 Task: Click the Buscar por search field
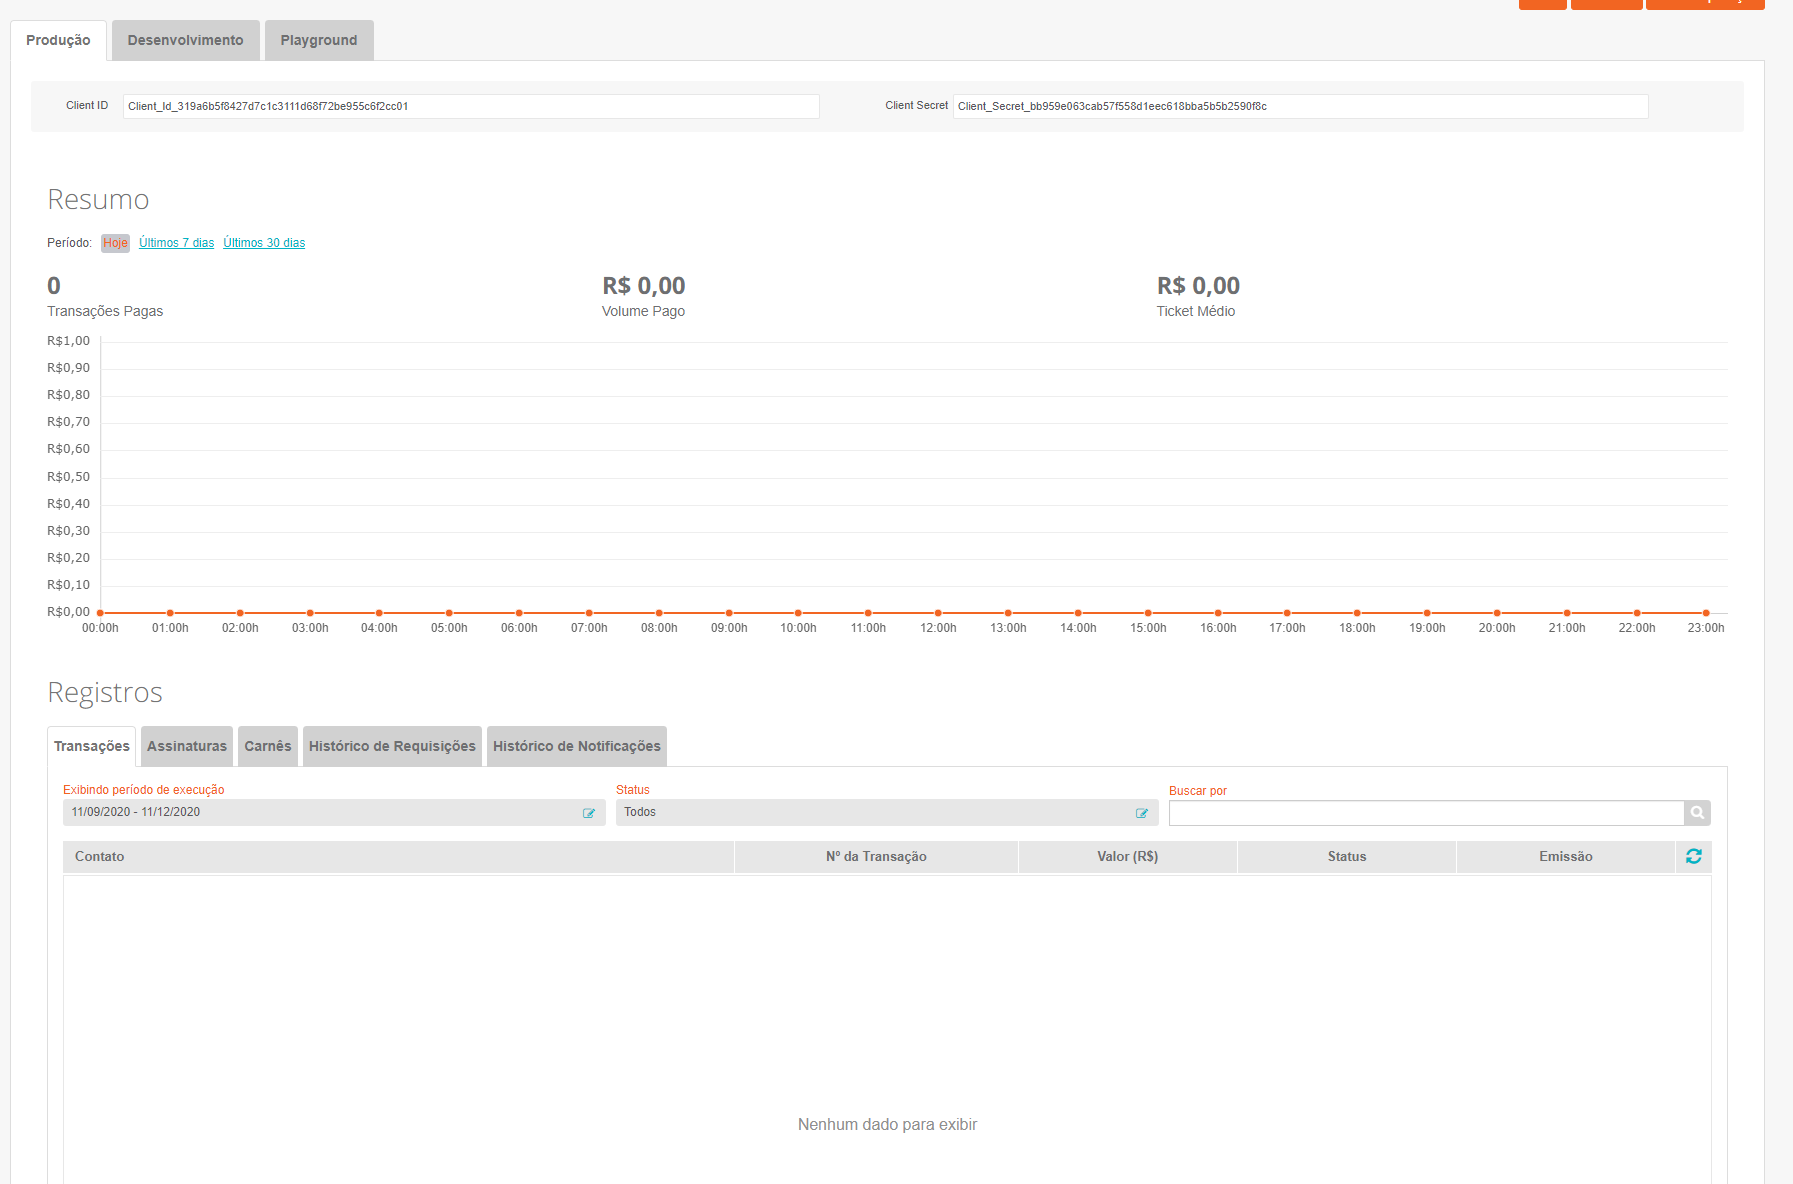[1426, 813]
